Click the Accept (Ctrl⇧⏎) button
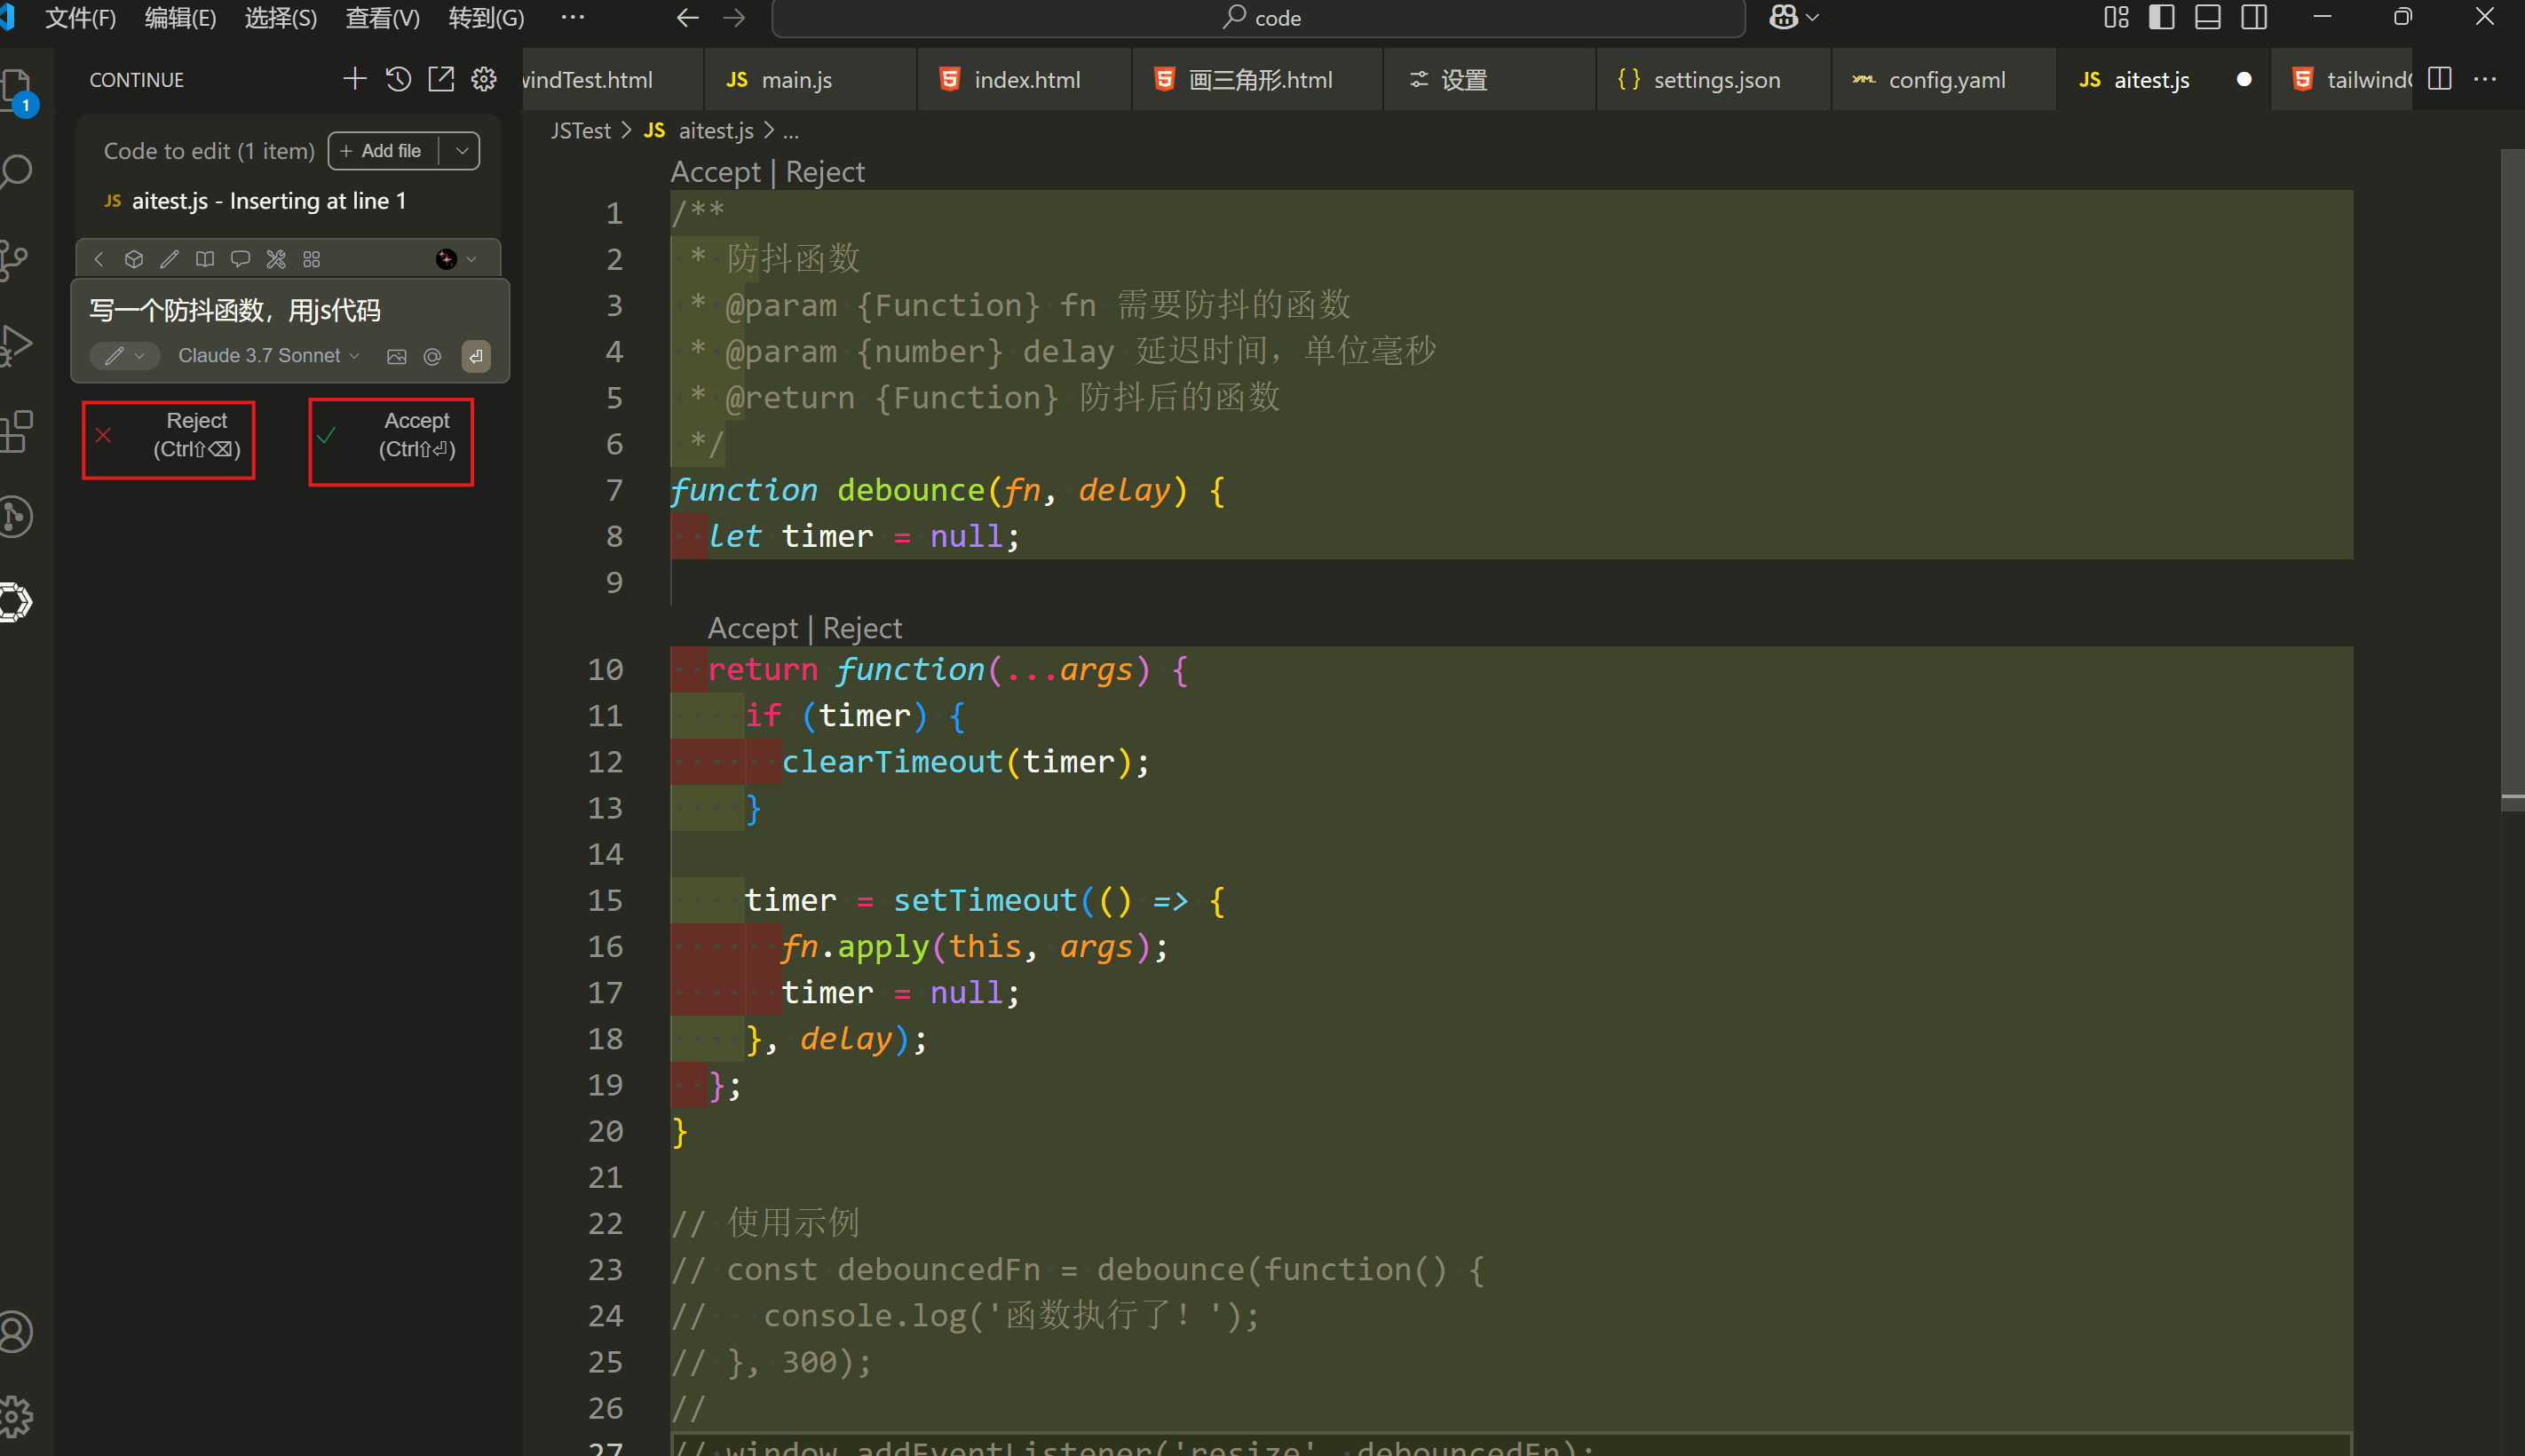Image resolution: width=2525 pixels, height=1456 pixels. 391,441
